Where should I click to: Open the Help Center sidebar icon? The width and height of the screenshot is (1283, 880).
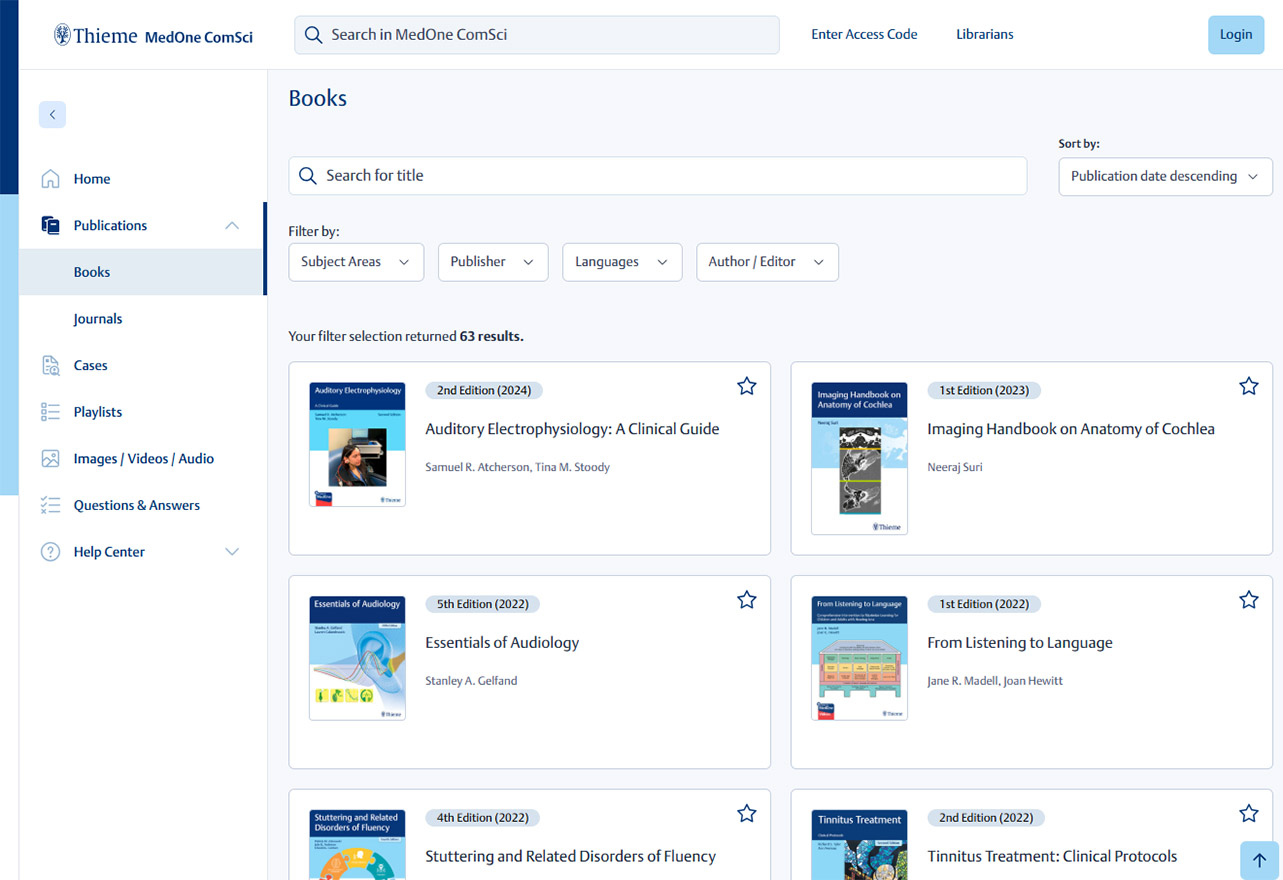pos(51,551)
